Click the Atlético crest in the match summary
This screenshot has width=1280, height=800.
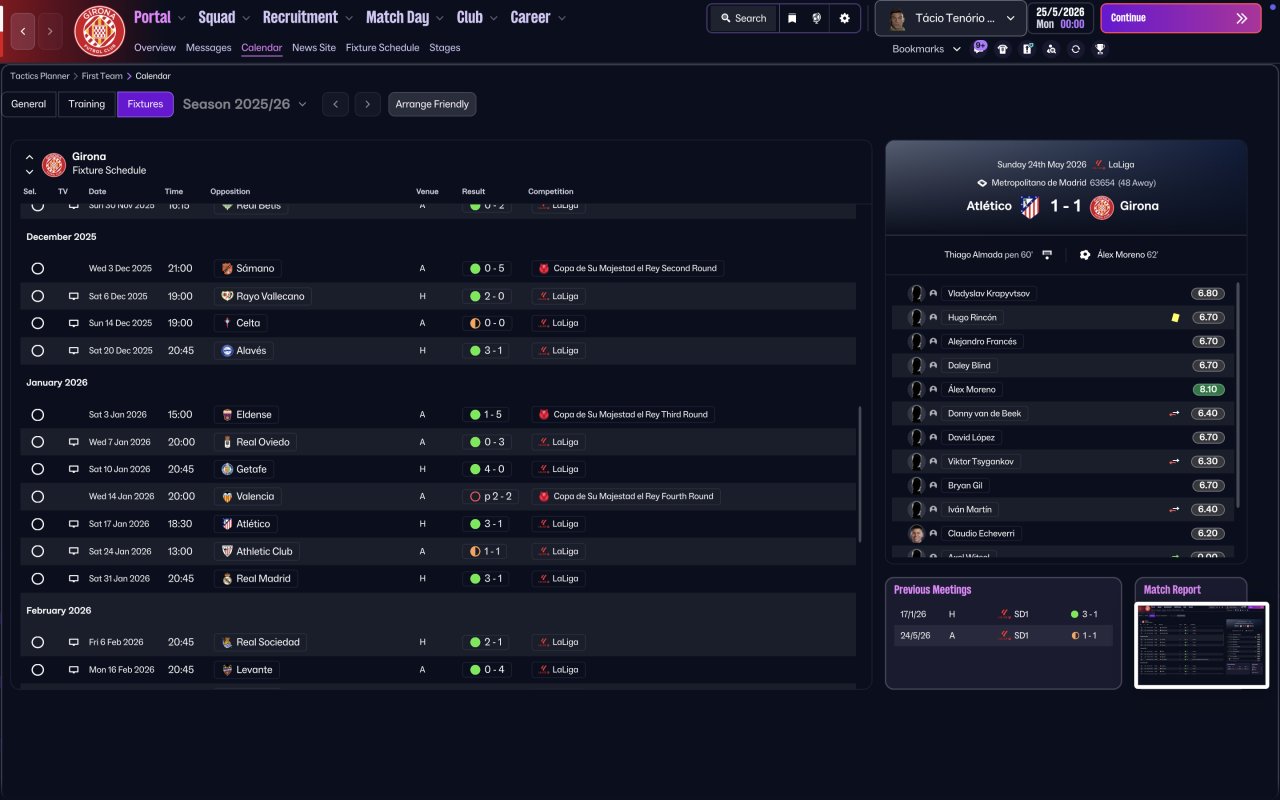(1030, 206)
